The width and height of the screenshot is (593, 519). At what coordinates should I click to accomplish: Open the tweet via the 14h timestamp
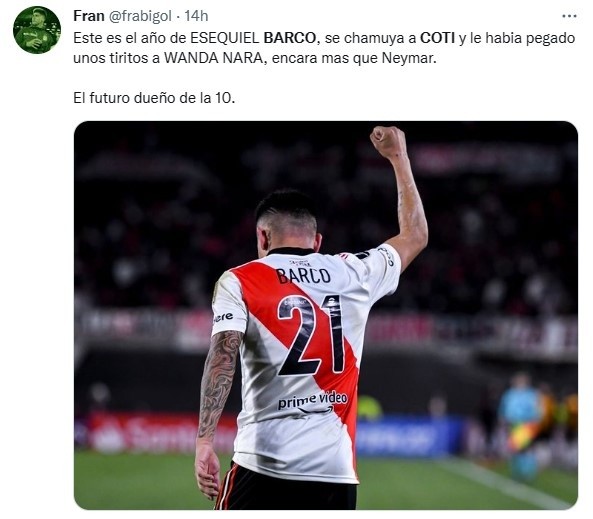(x=196, y=16)
